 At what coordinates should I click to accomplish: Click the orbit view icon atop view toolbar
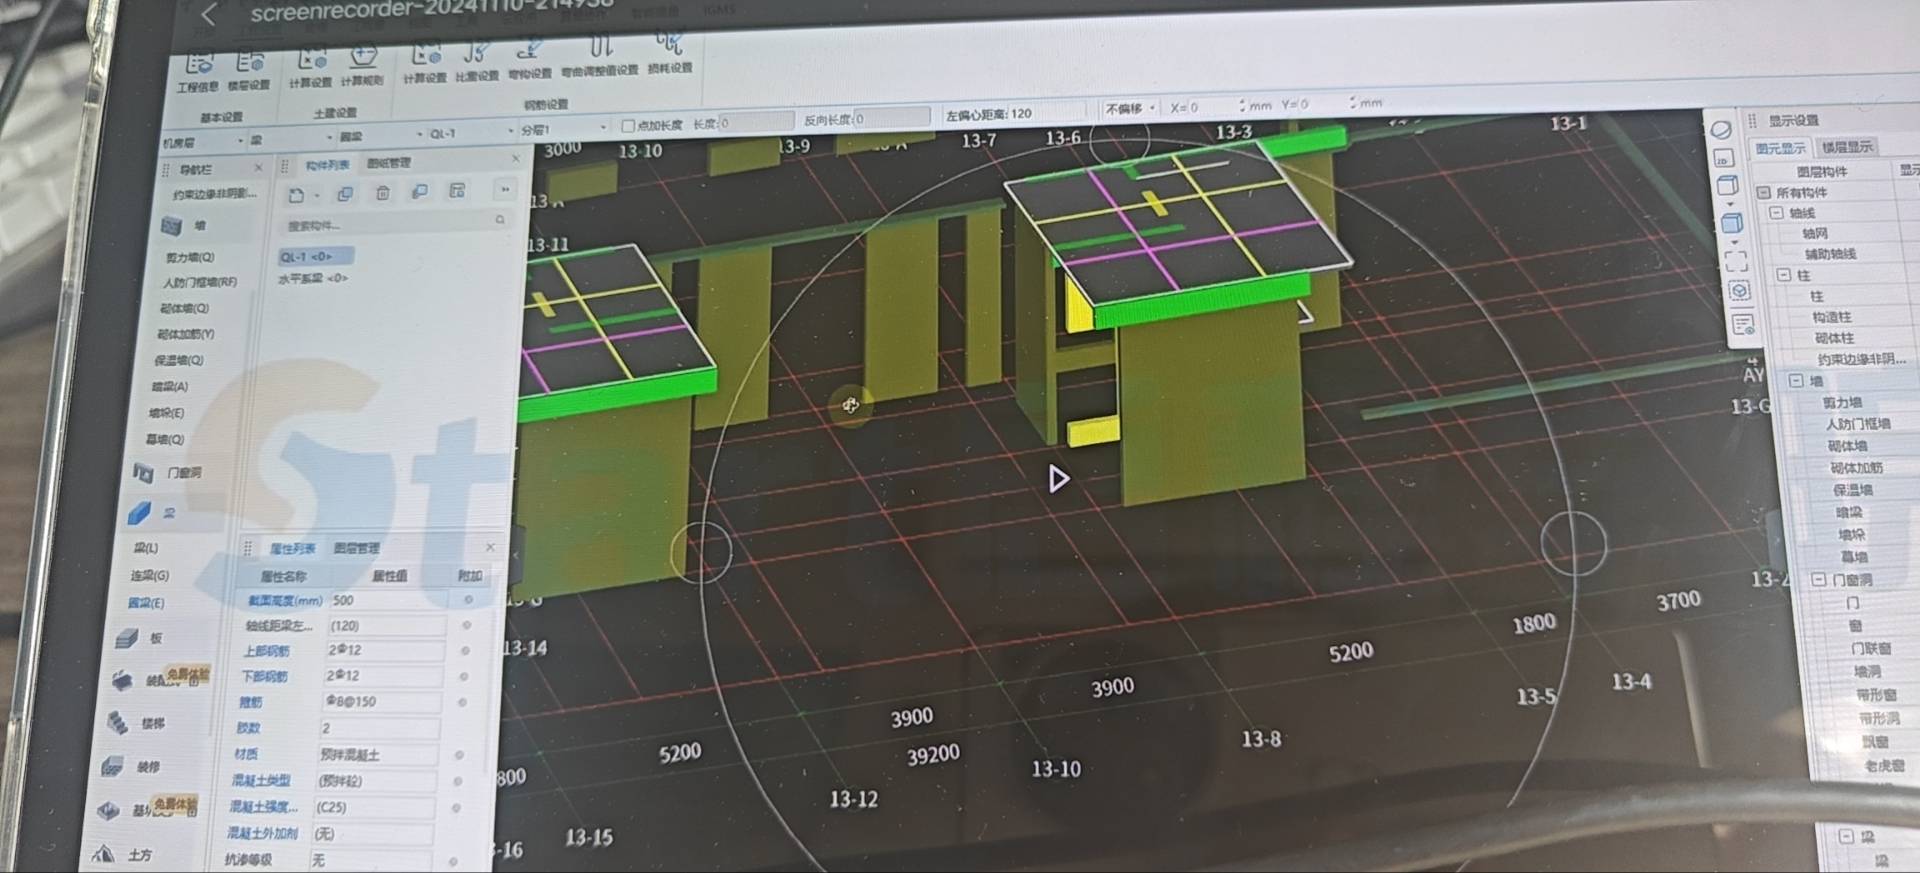(1721, 130)
